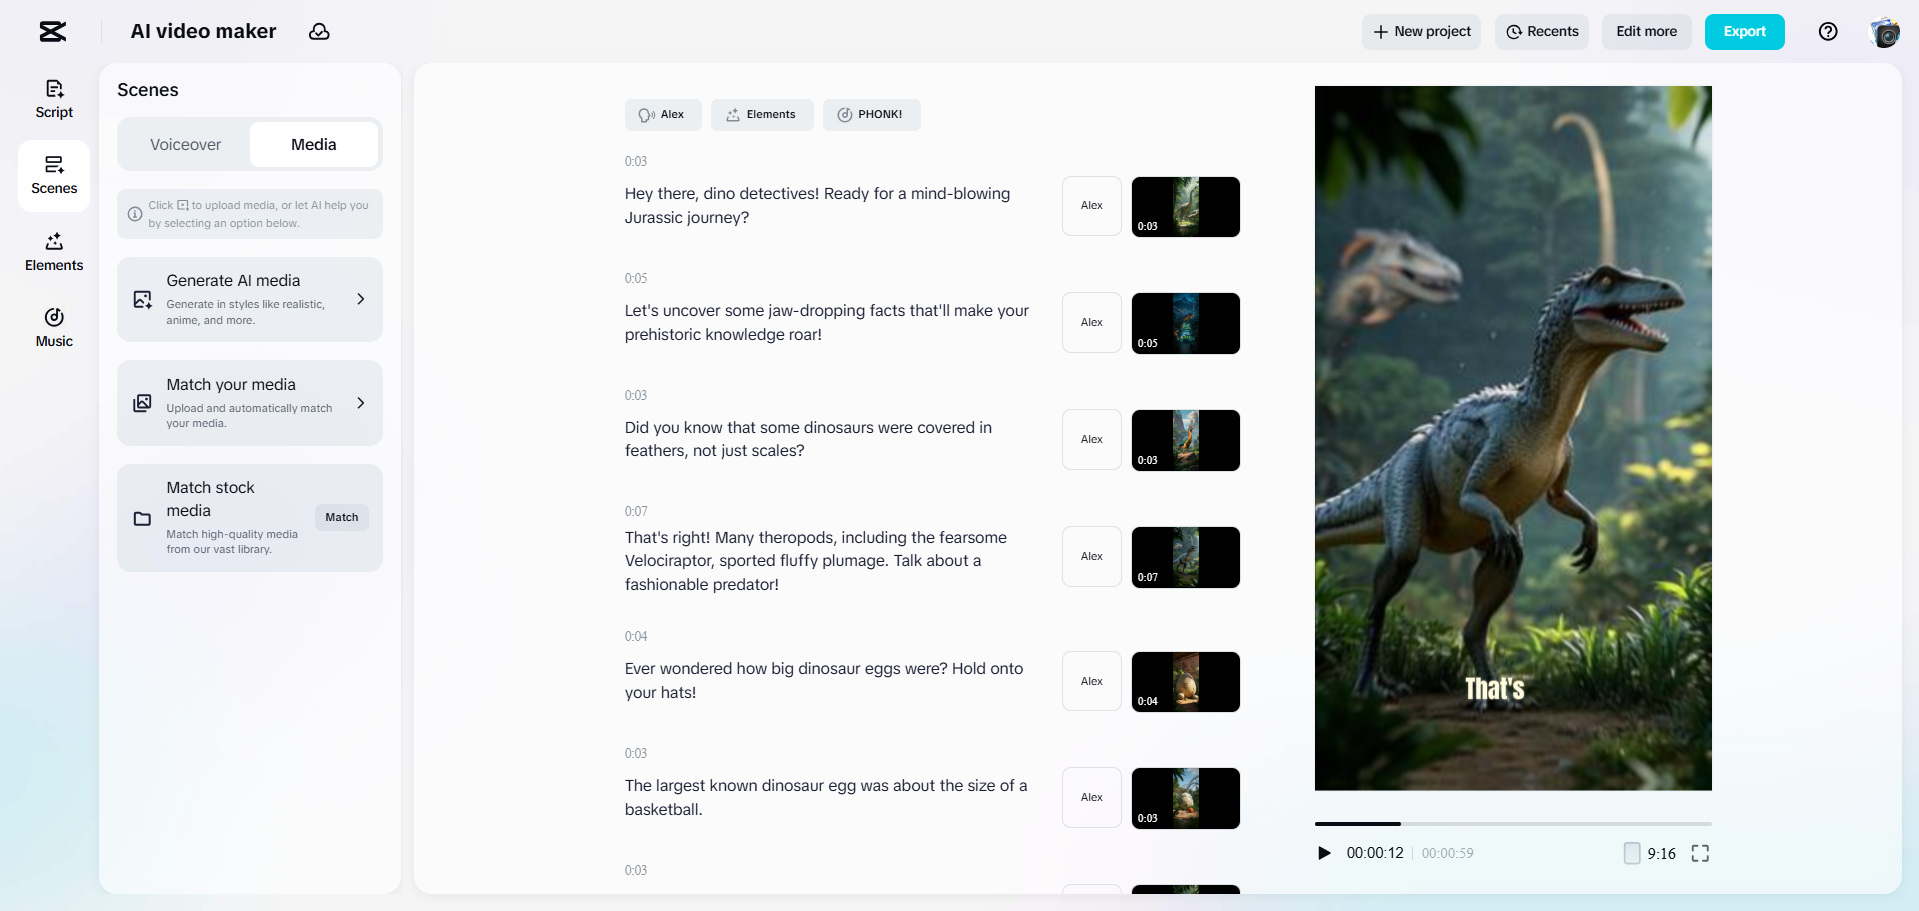Click the Generate AI media image icon
The height and width of the screenshot is (911, 1919).
coord(143,299)
